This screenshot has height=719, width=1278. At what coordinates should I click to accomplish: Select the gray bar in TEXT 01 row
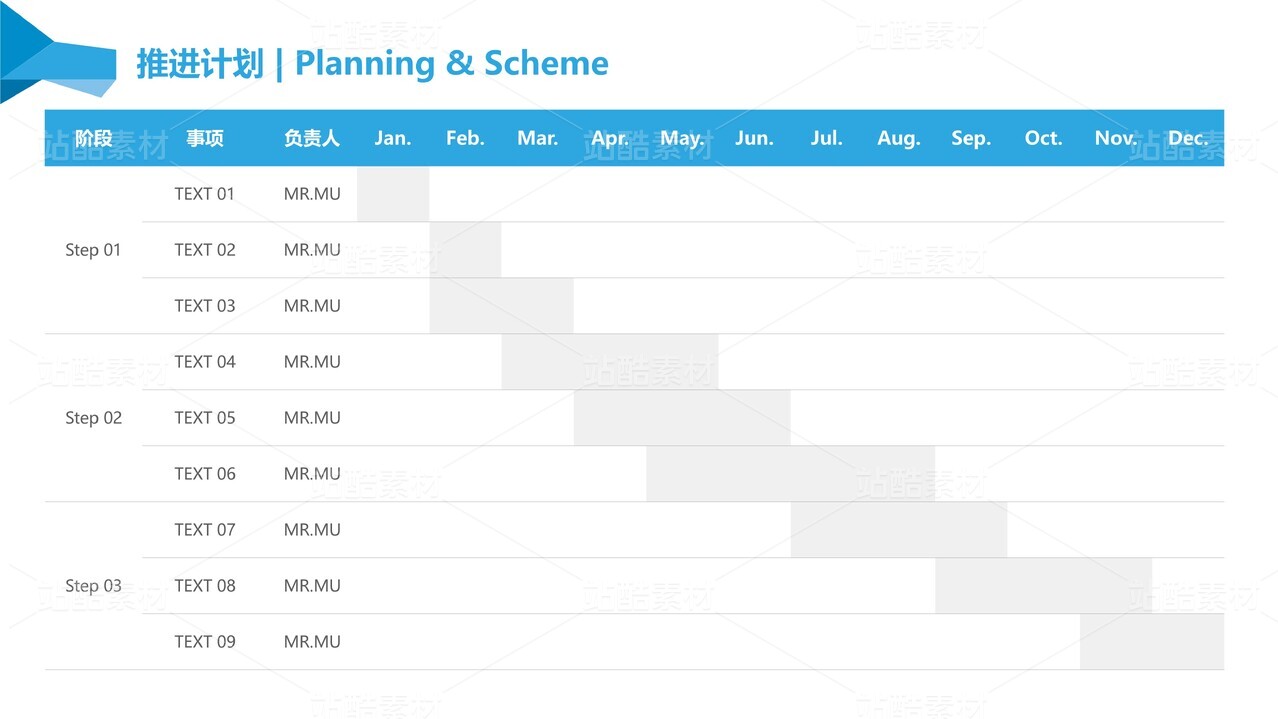click(393, 194)
